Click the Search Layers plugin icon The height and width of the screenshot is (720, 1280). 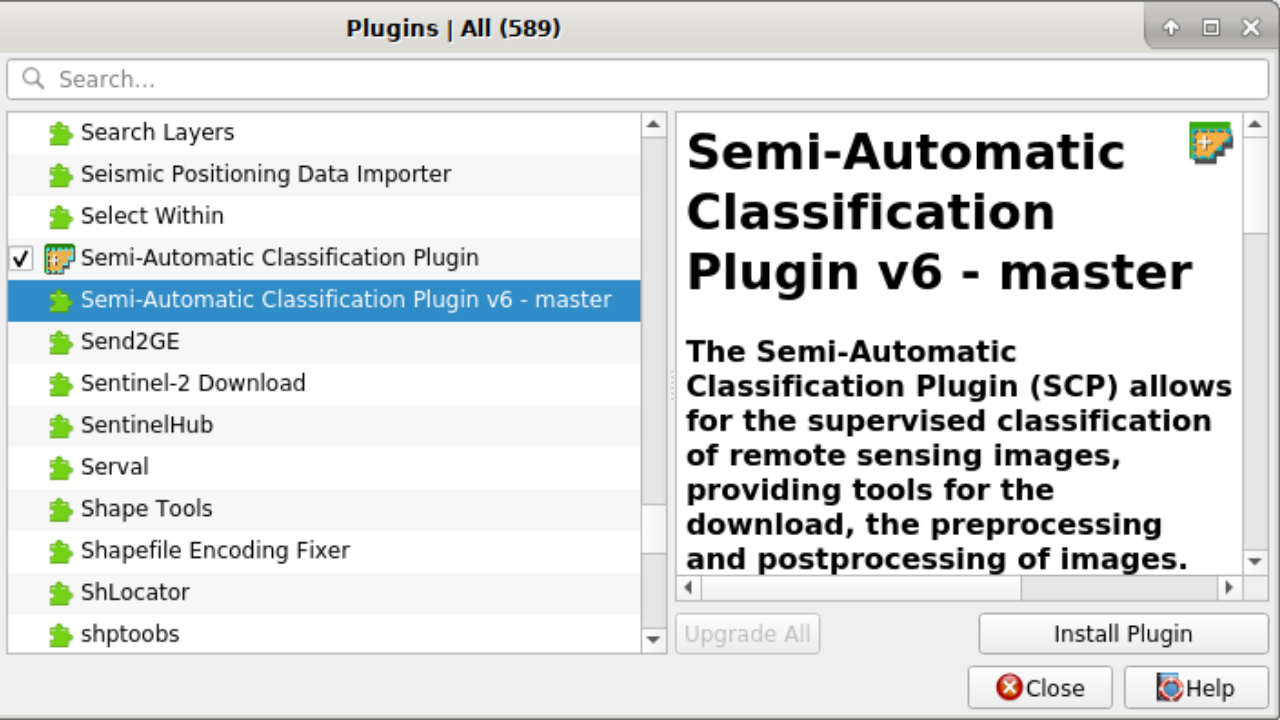(x=61, y=133)
